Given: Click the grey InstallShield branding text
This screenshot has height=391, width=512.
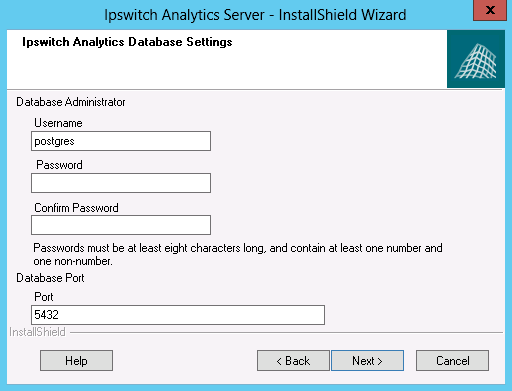Looking at the screenshot, I should [x=37, y=332].
